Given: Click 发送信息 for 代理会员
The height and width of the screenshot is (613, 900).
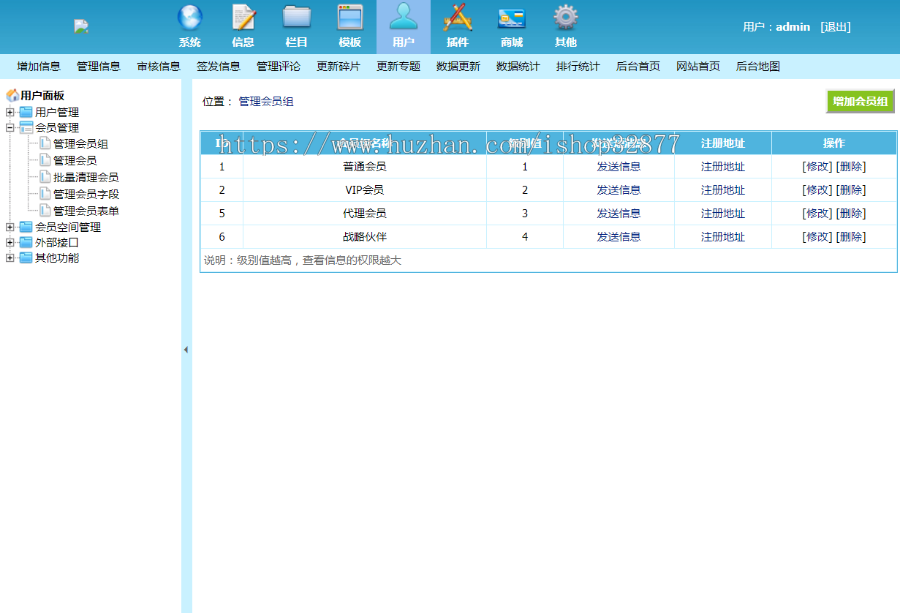Looking at the screenshot, I should [x=619, y=214].
